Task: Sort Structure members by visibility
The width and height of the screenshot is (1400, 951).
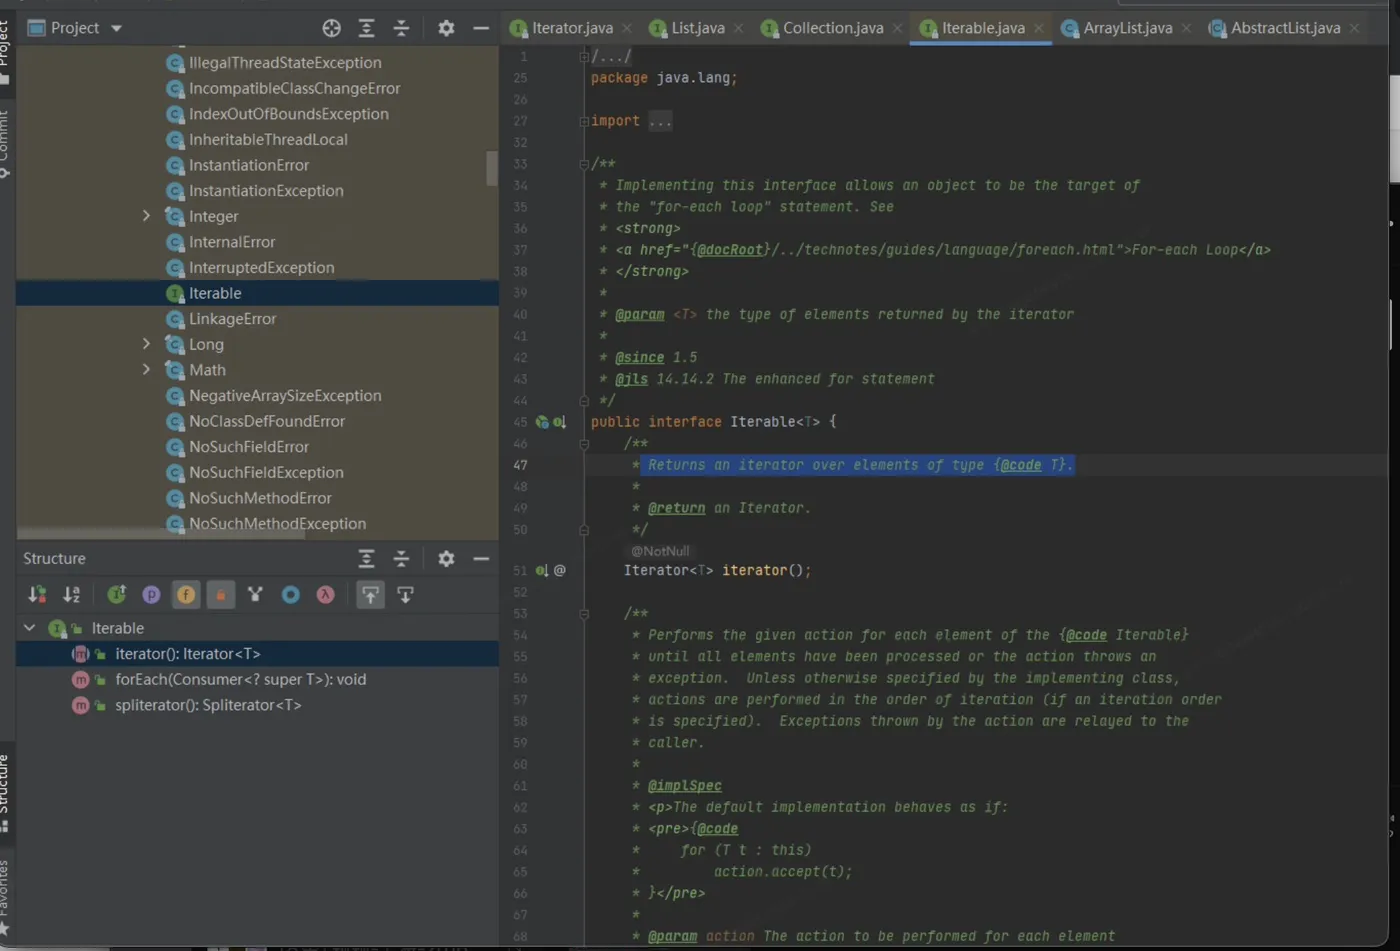Action: [38, 595]
